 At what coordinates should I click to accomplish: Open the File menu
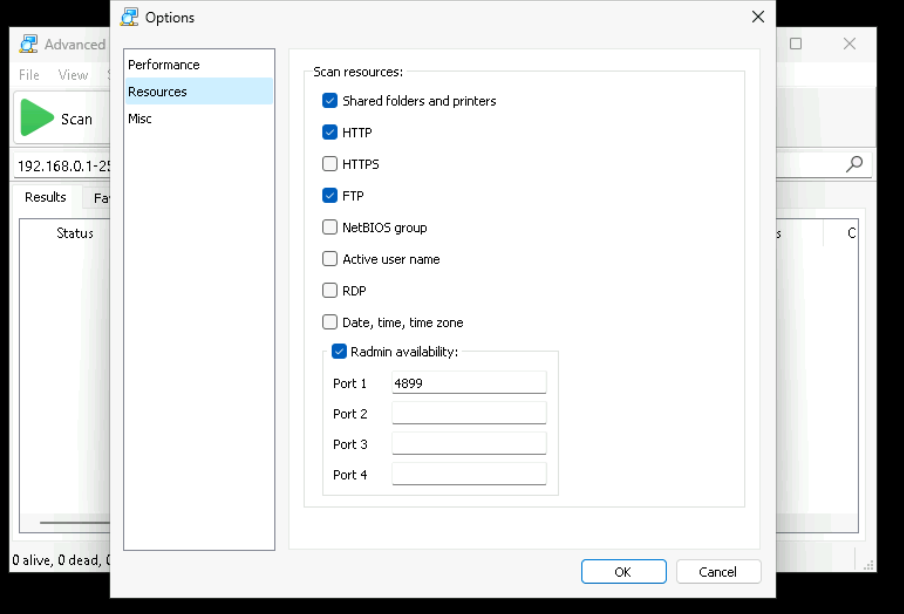[x=29, y=75]
